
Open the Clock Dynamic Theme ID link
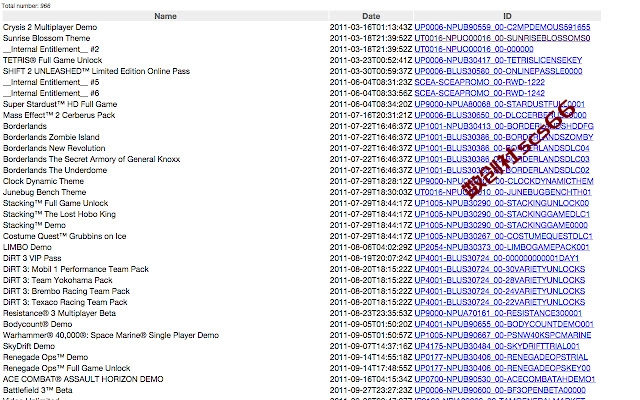(504, 181)
